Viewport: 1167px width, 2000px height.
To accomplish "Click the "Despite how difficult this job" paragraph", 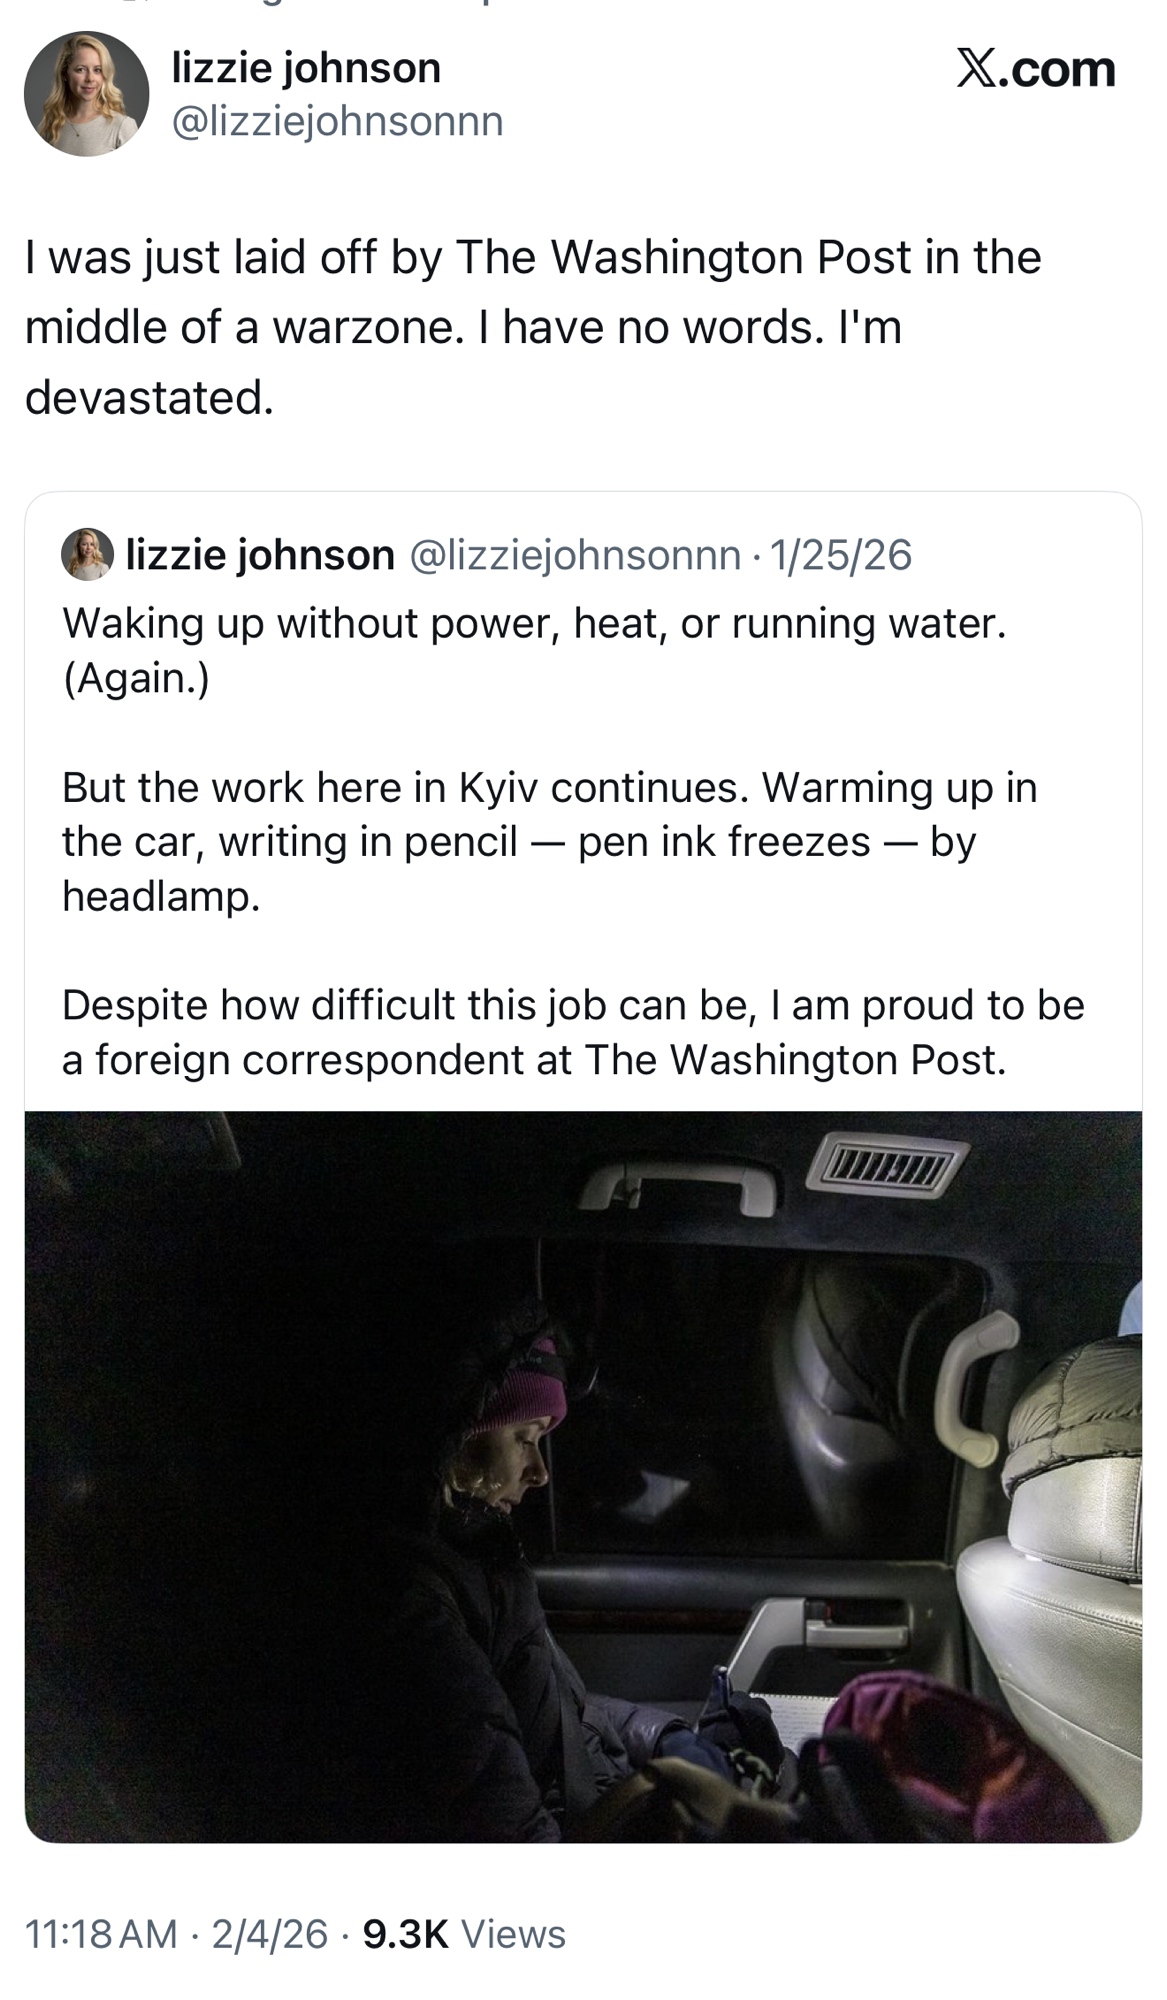I will [x=573, y=1032].
